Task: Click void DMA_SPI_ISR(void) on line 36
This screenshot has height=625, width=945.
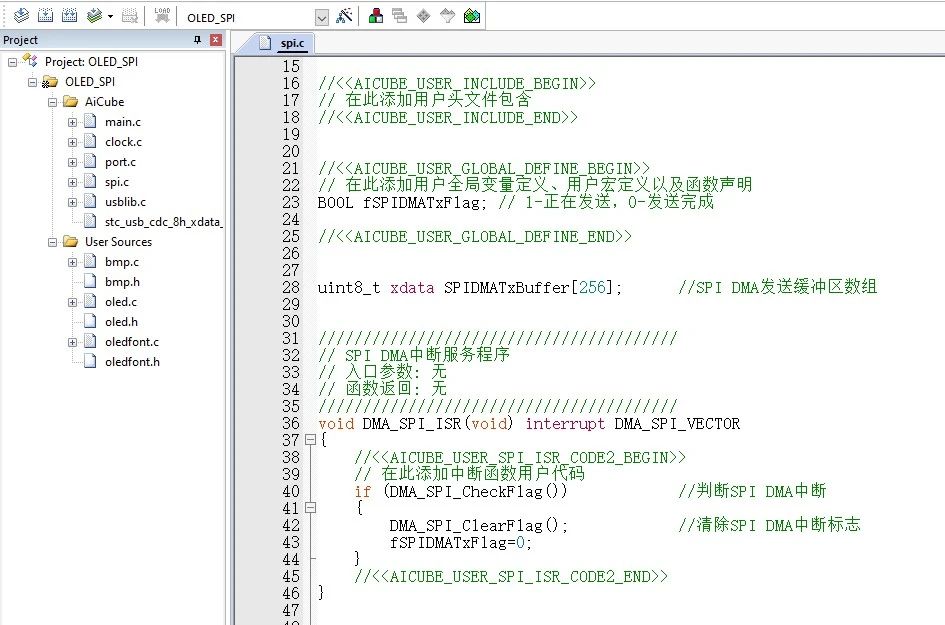Action: 415,423
